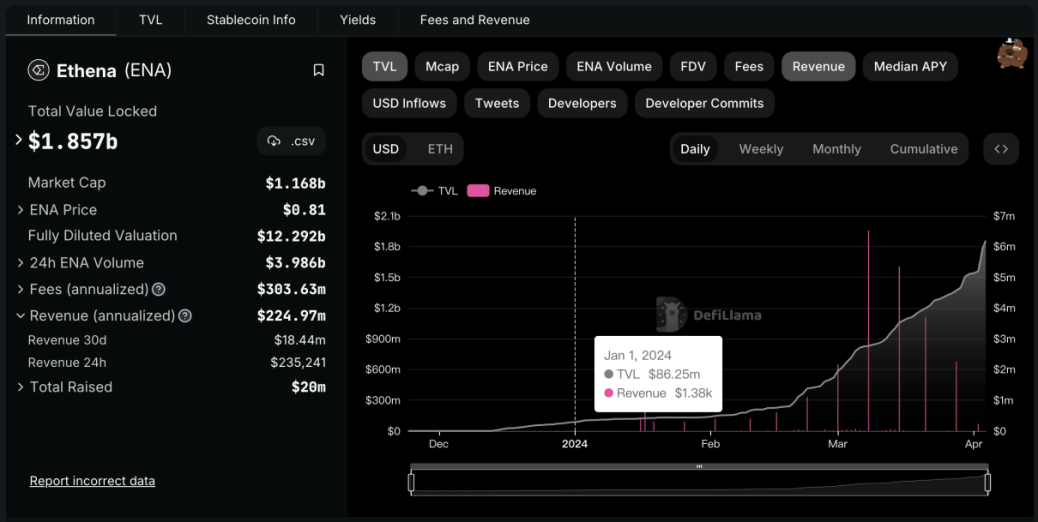Click the Ethena logo icon

coord(38,70)
